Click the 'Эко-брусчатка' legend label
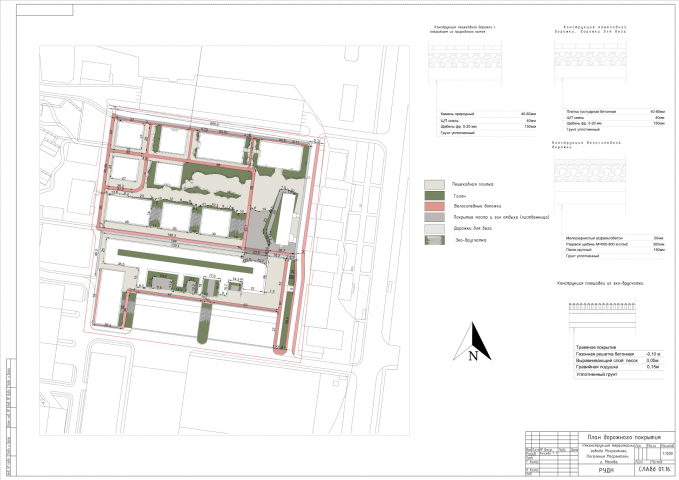 point(471,240)
